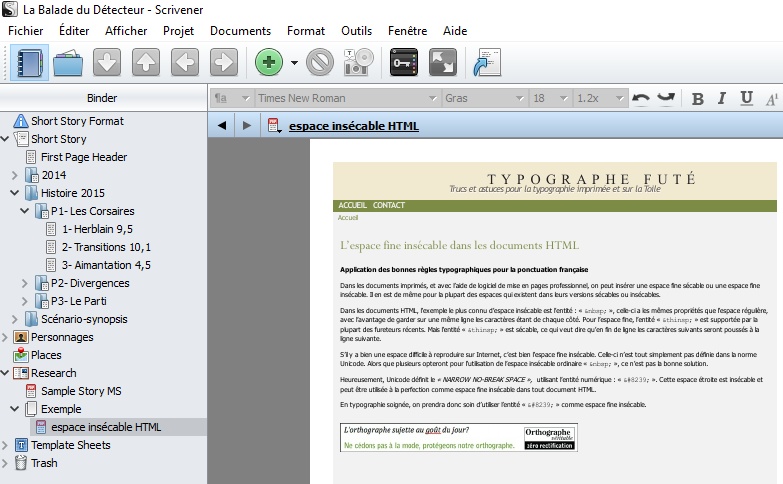This screenshot has height=484, width=783.
Task: Collapse the P1- Les Corsaires folder
Action: pos(24,211)
